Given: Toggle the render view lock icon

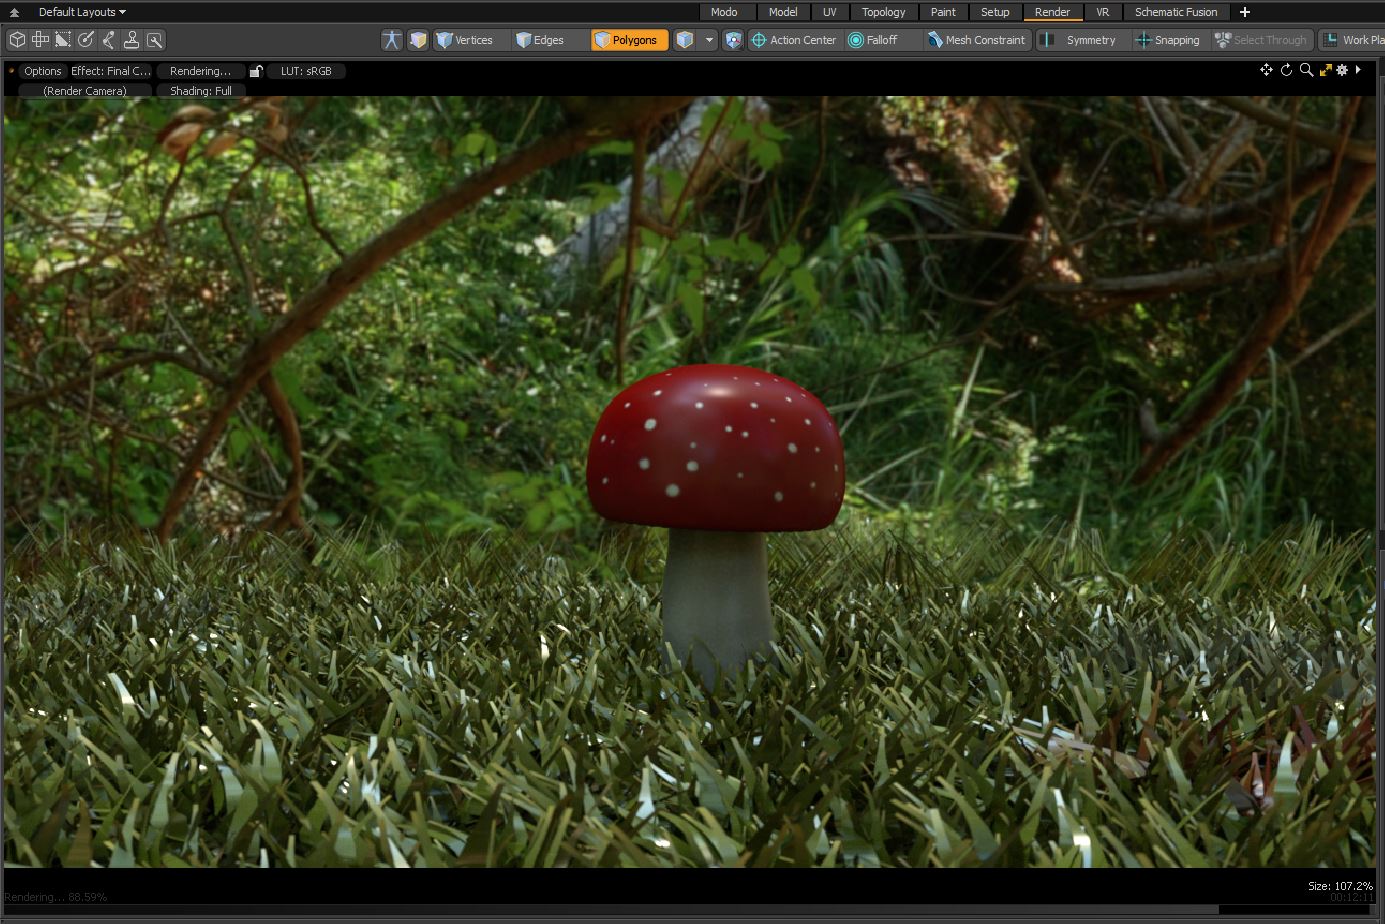Looking at the screenshot, I should tap(256, 71).
